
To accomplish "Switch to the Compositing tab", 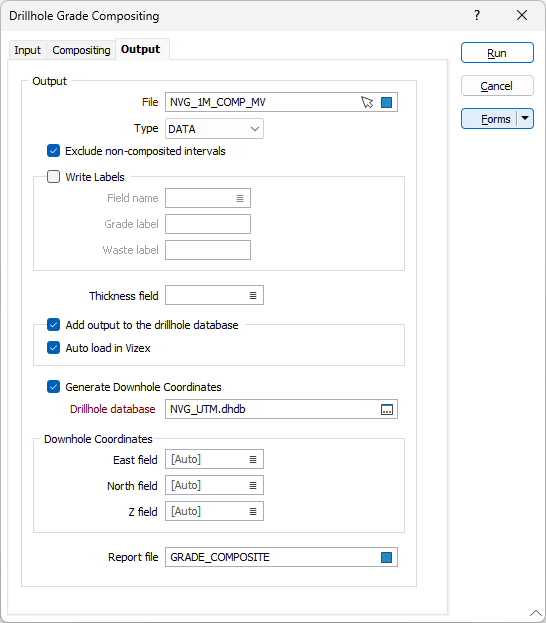I will [81, 50].
